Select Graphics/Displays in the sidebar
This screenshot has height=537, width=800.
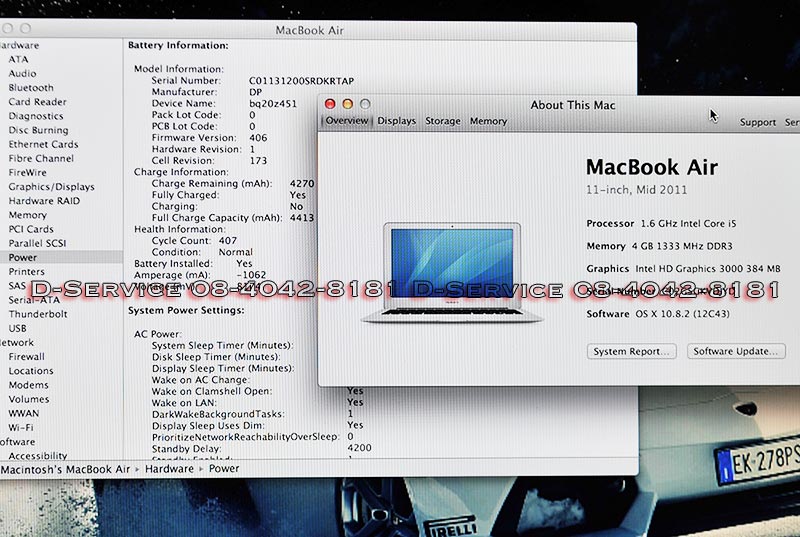coord(52,187)
